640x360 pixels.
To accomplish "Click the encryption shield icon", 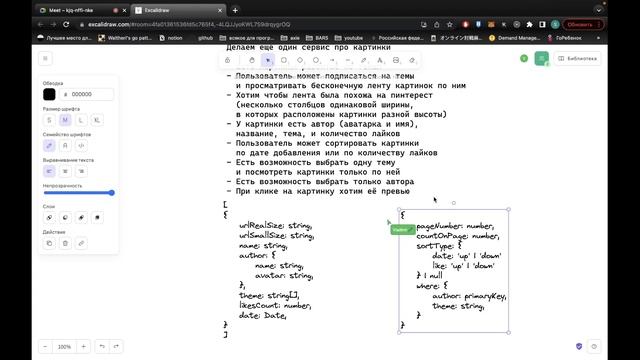I will pyautogui.click(x=579, y=347).
